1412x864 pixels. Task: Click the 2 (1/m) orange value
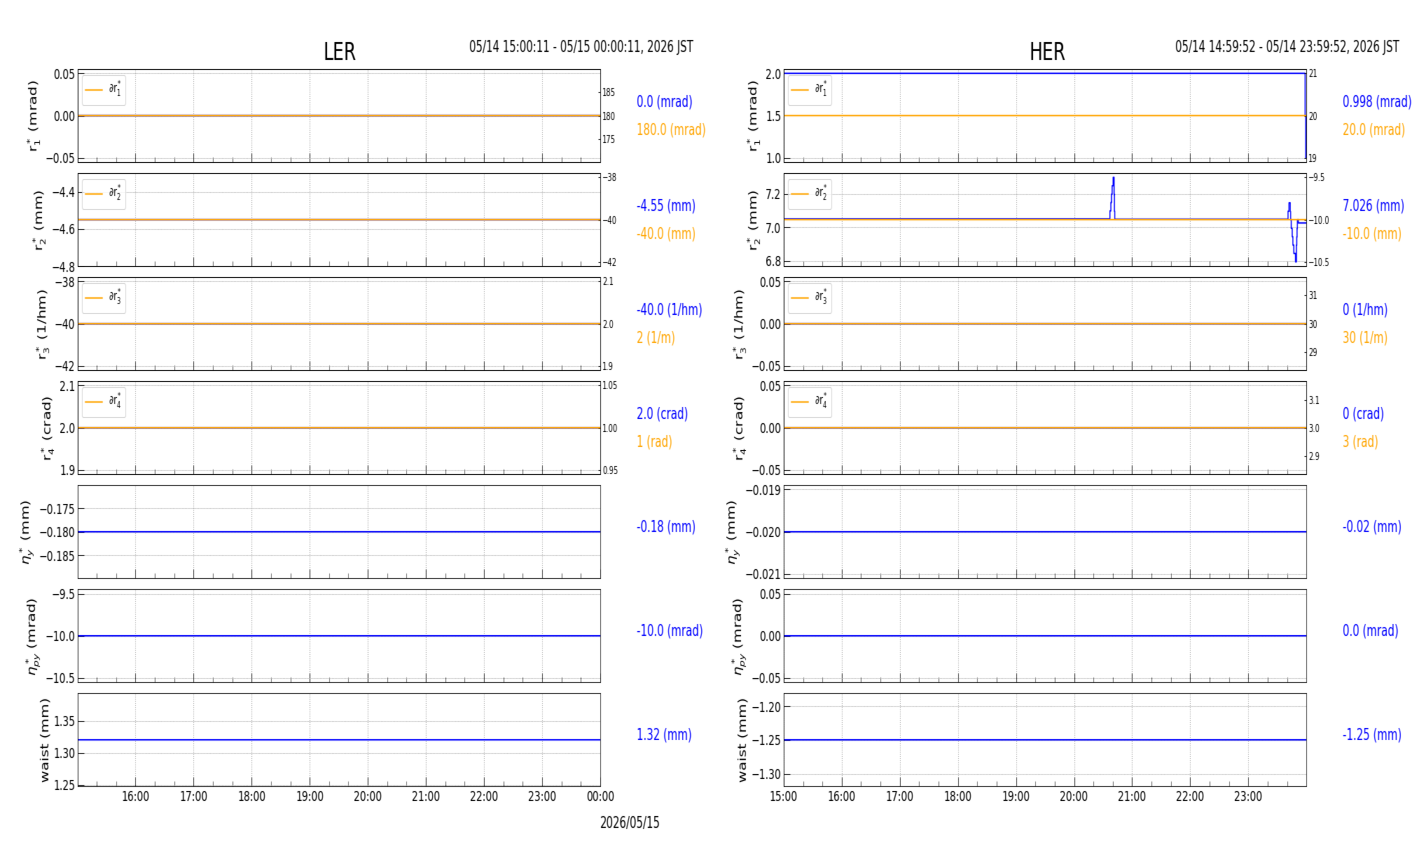[655, 338]
